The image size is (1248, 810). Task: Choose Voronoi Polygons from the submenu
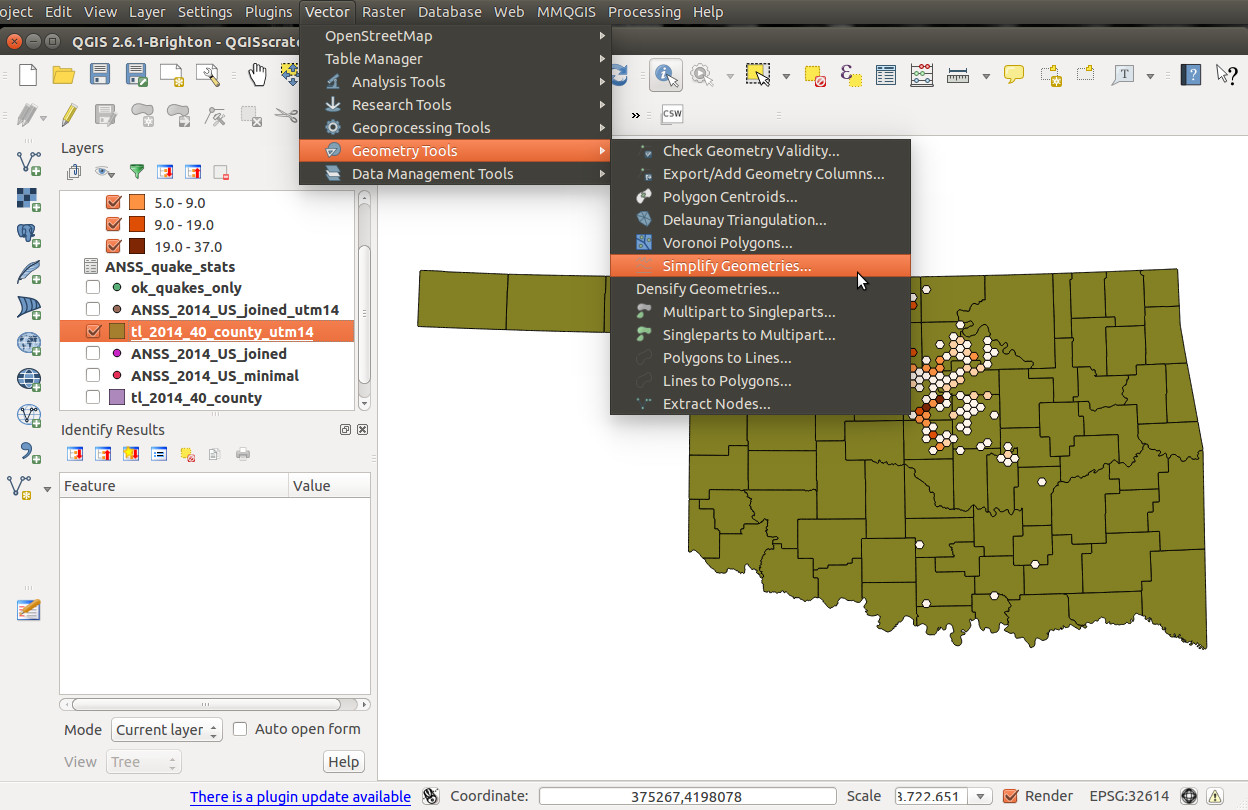click(x=760, y=243)
